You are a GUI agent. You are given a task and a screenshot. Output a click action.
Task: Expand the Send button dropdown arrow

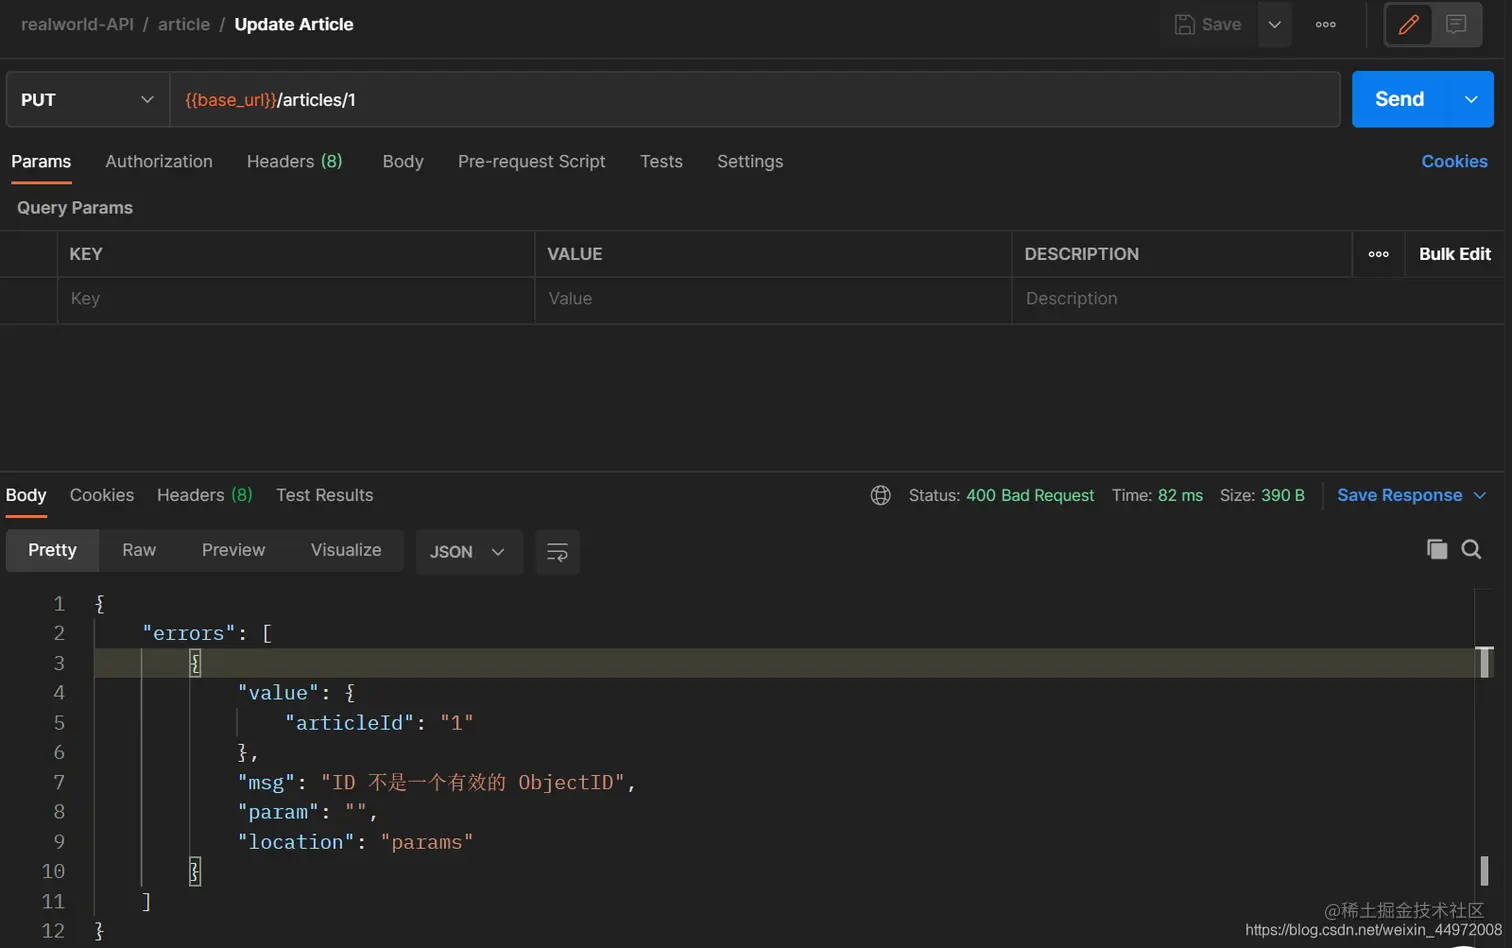pyautogui.click(x=1471, y=99)
